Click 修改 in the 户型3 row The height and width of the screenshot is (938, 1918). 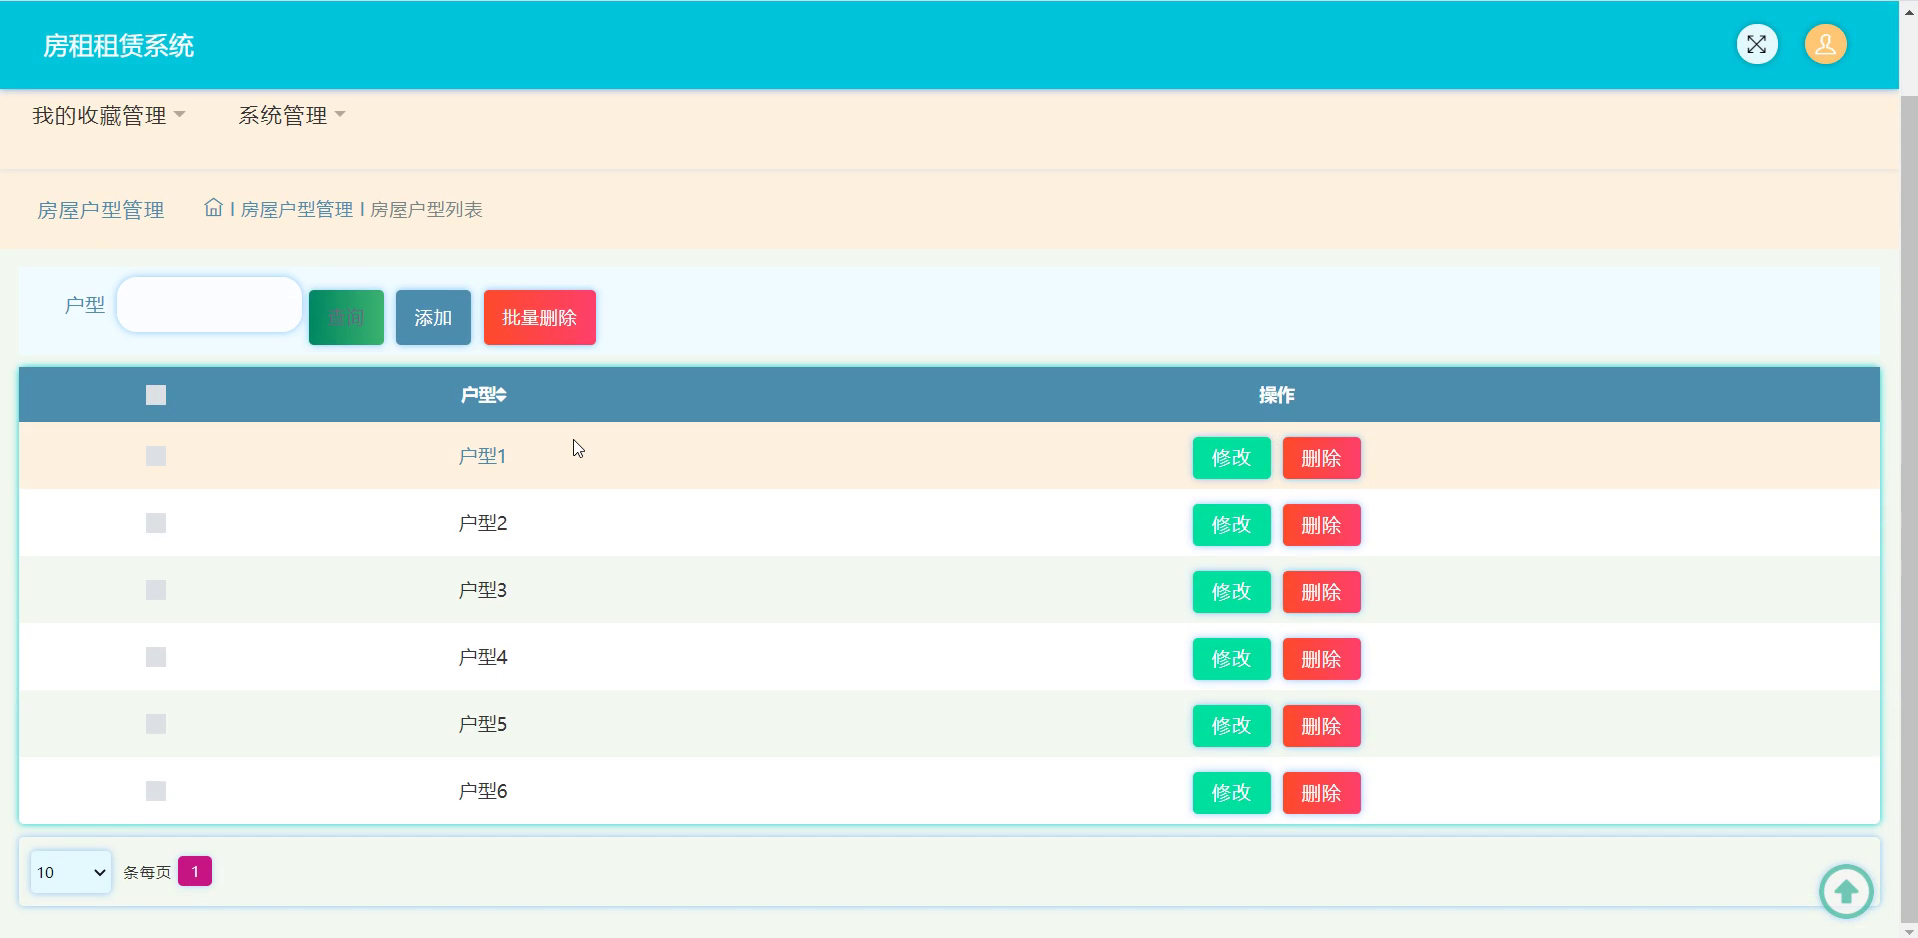[1231, 592]
